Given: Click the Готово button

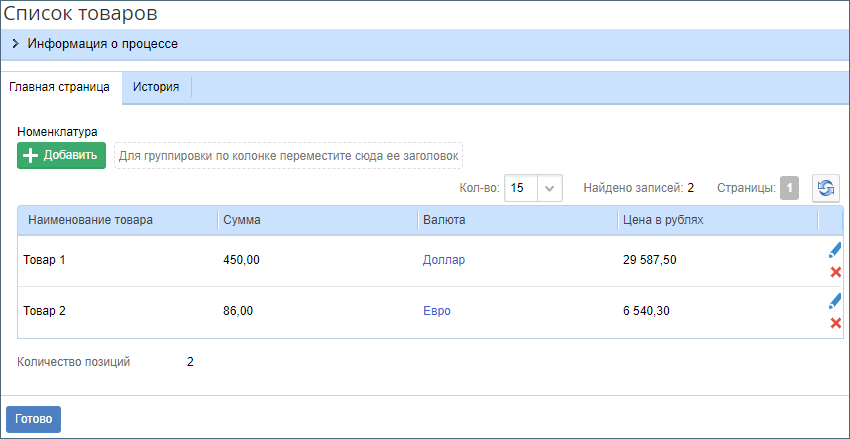Looking at the screenshot, I should click(33, 419).
